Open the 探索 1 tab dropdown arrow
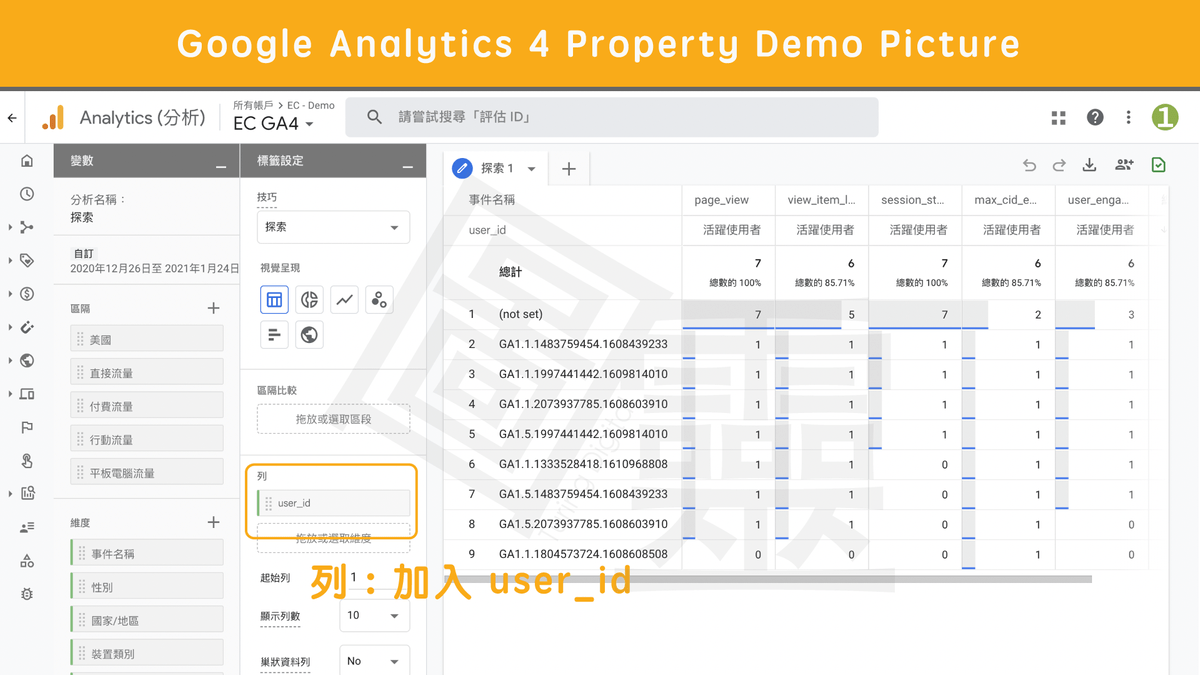The height and width of the screenshot is (675, 1200). pyautogui.click(x=531, y=169)
